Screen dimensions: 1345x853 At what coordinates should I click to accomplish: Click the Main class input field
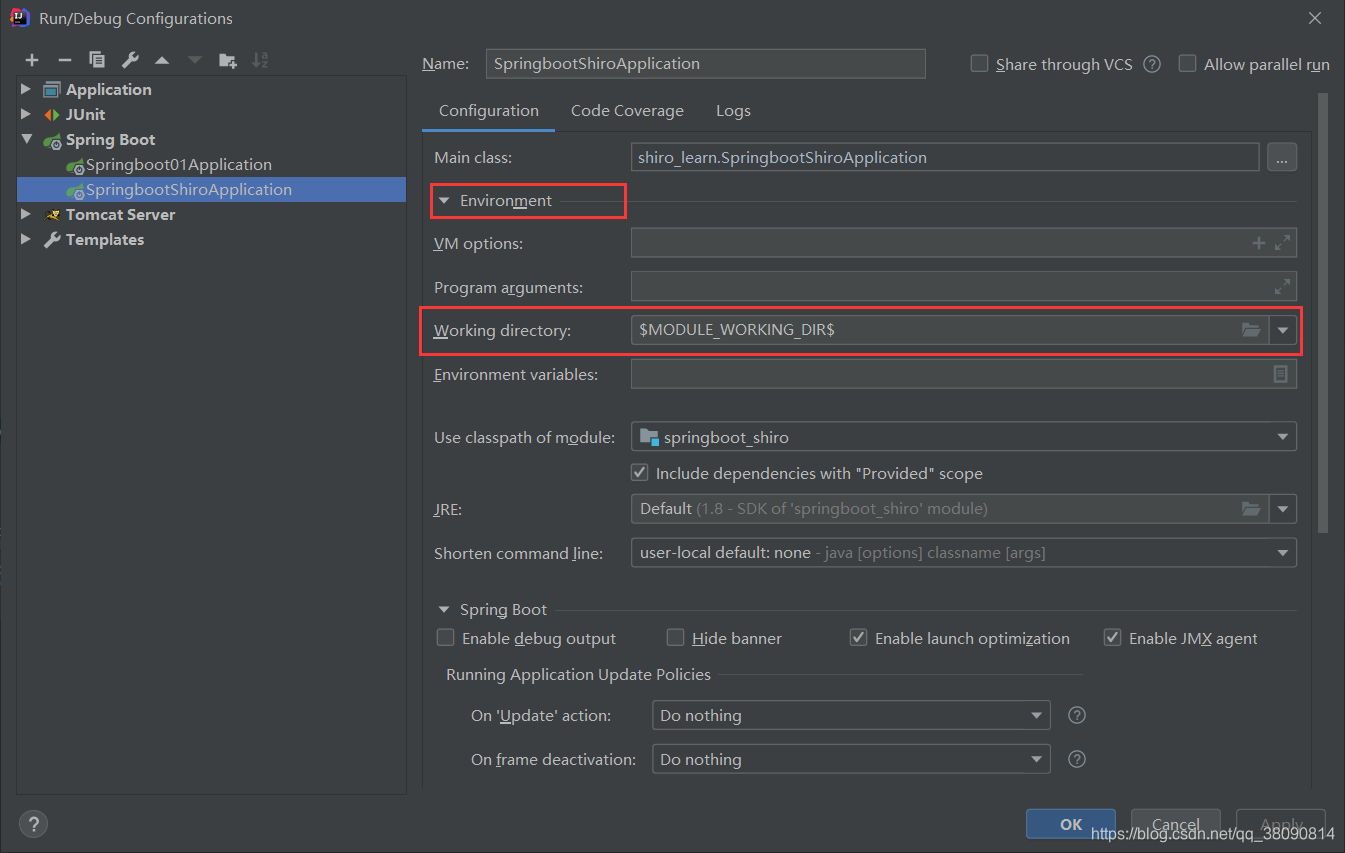tap(945, 157)
